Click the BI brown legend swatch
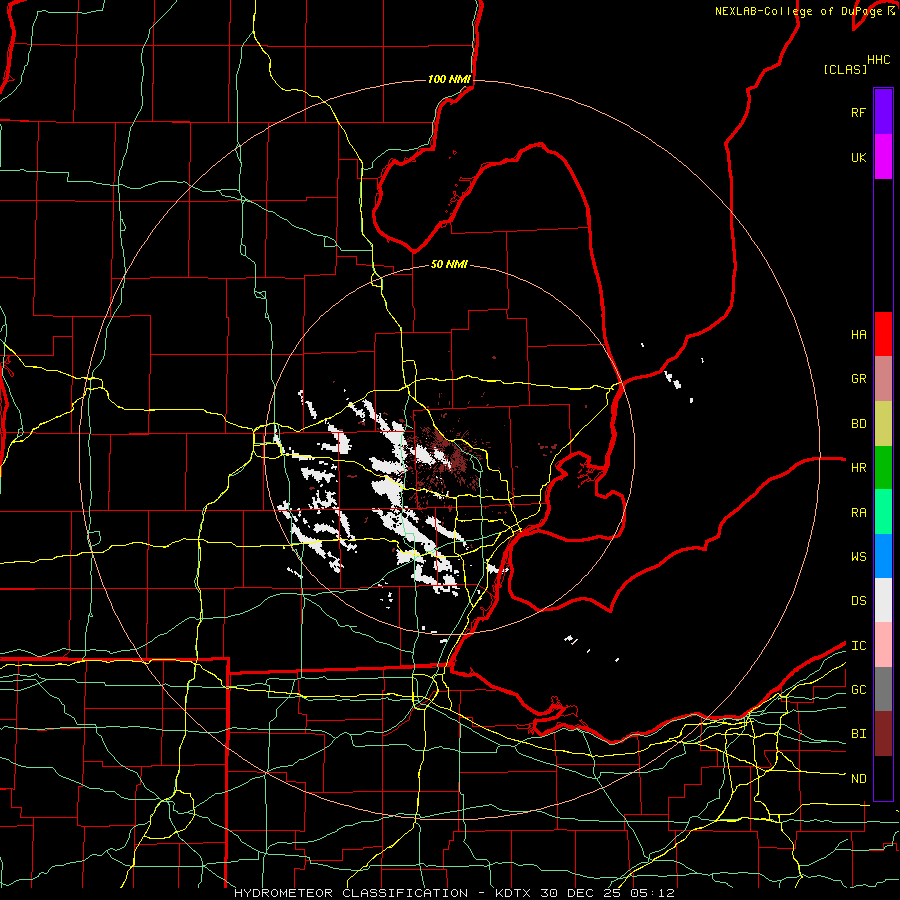 click(883, 734)
